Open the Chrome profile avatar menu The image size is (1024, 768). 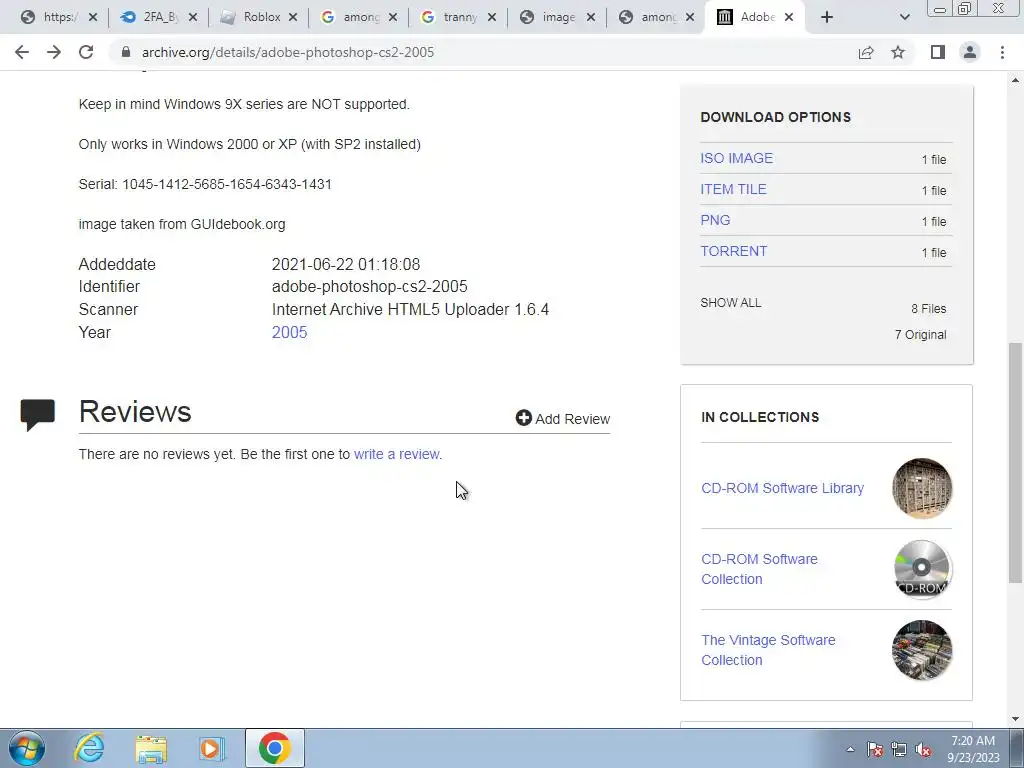(x=970, y=52)
